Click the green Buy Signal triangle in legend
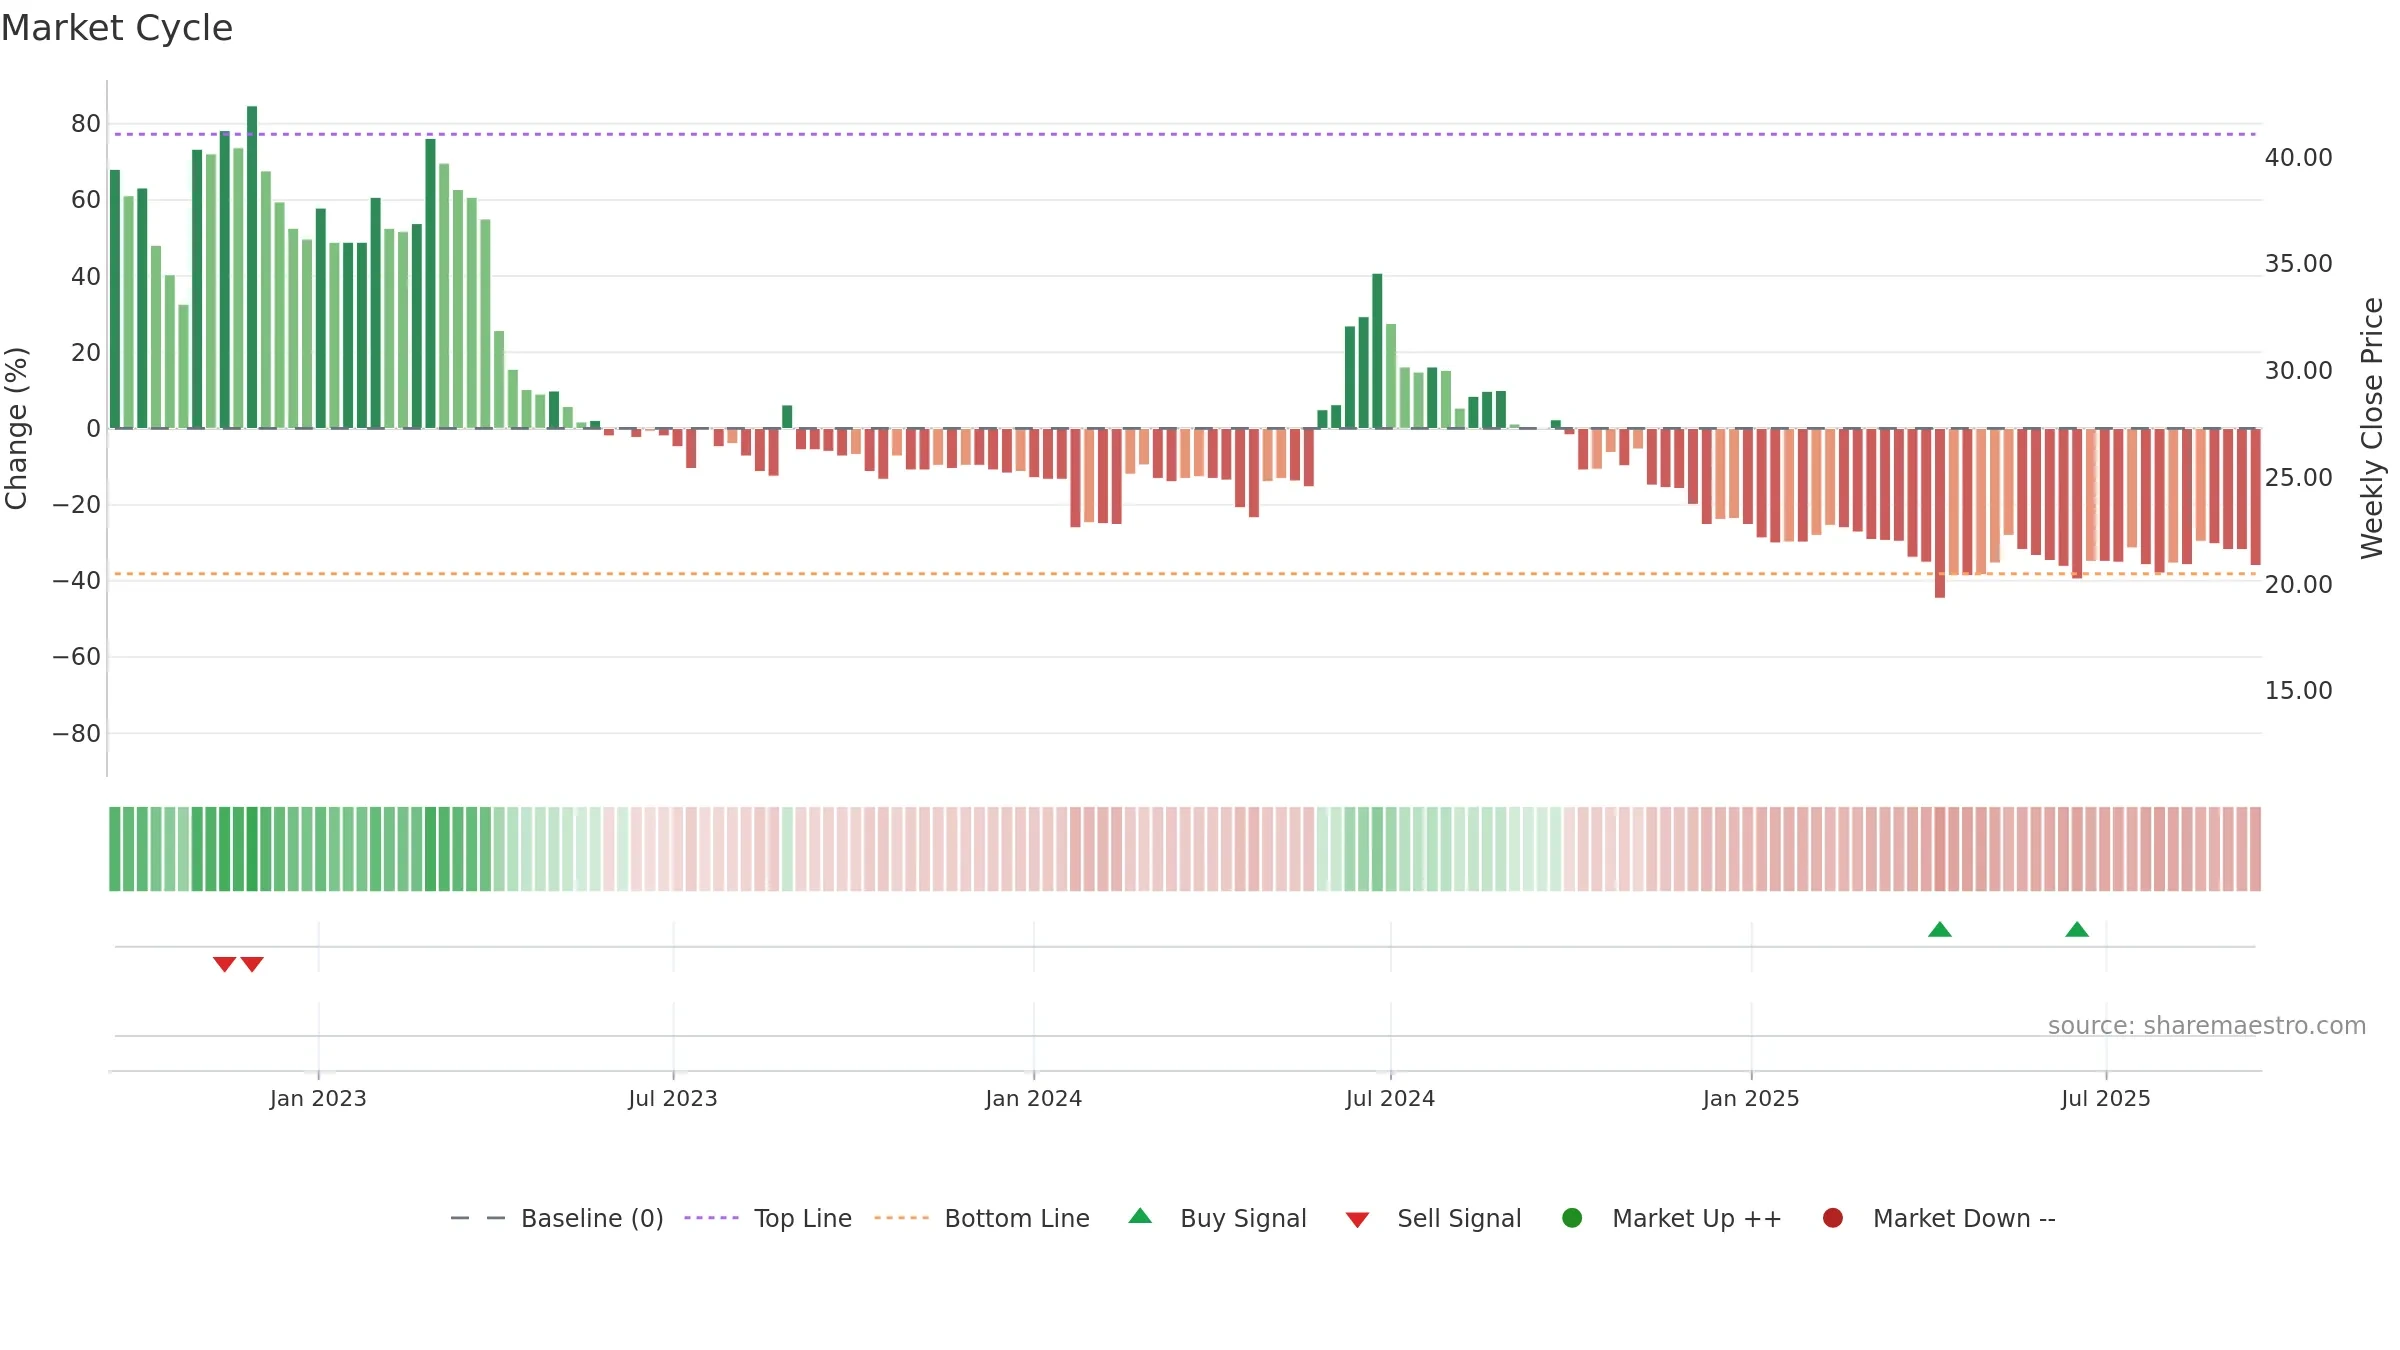The height and width of the screenshot is (1350, 2400). 1140,1216
